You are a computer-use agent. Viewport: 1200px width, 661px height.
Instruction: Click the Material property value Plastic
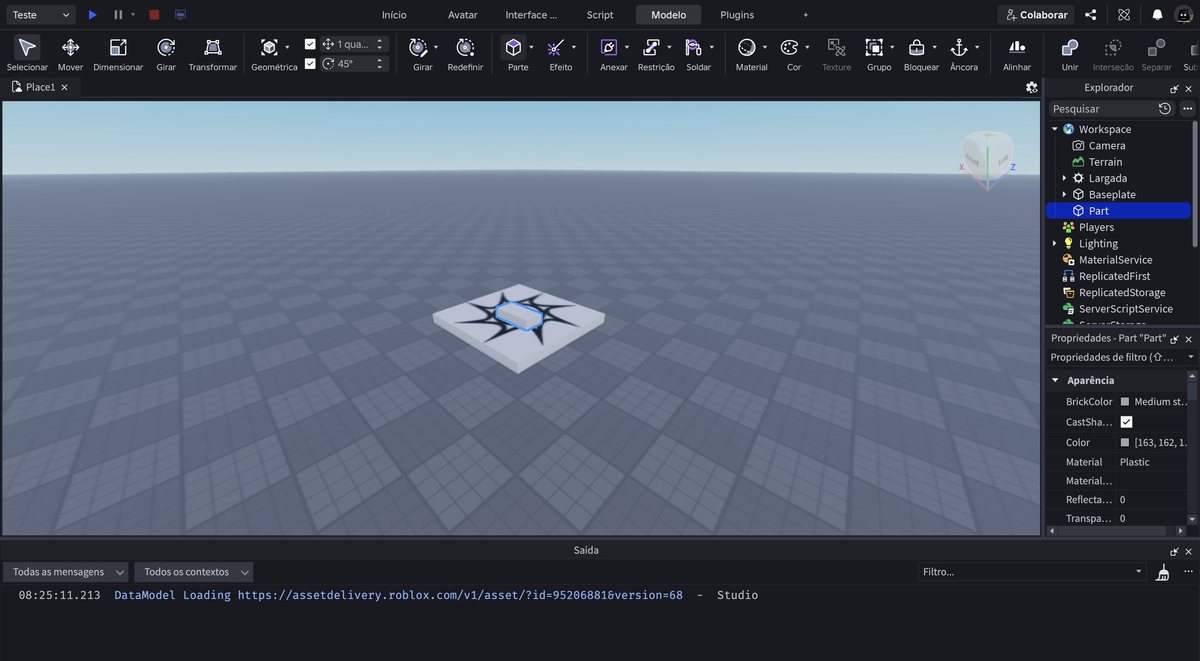[x=1134, y=462]
